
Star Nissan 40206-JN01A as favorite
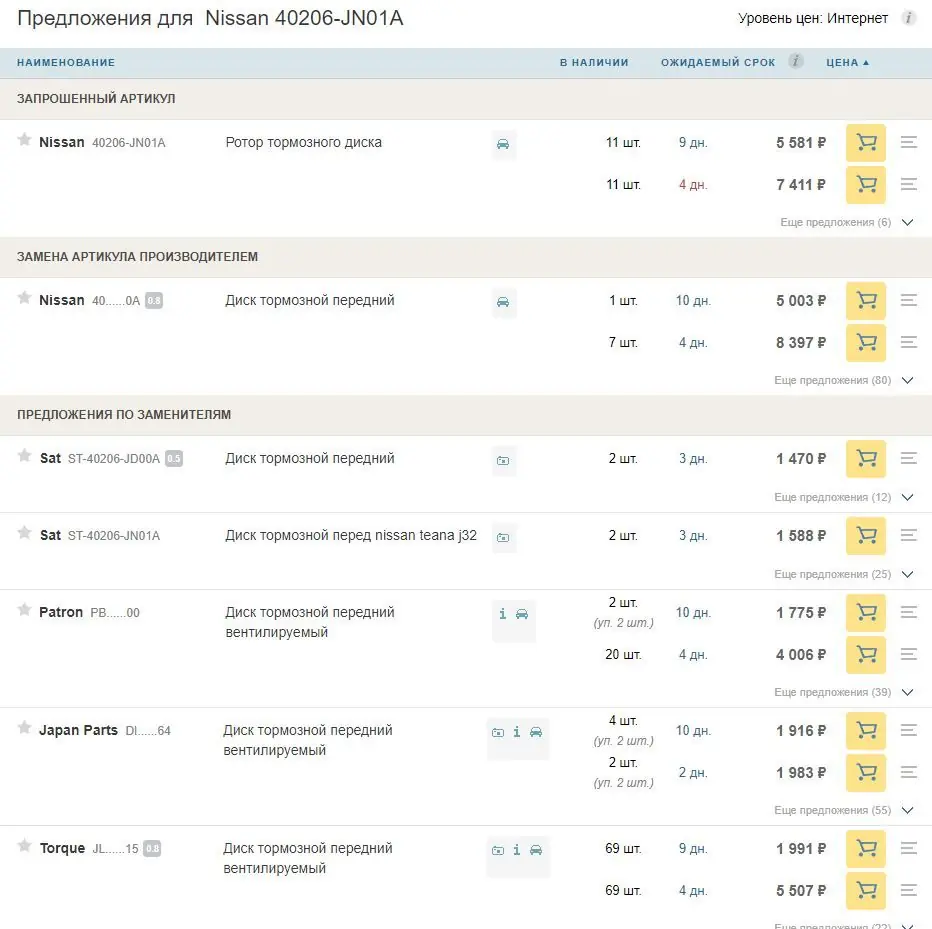24,140
